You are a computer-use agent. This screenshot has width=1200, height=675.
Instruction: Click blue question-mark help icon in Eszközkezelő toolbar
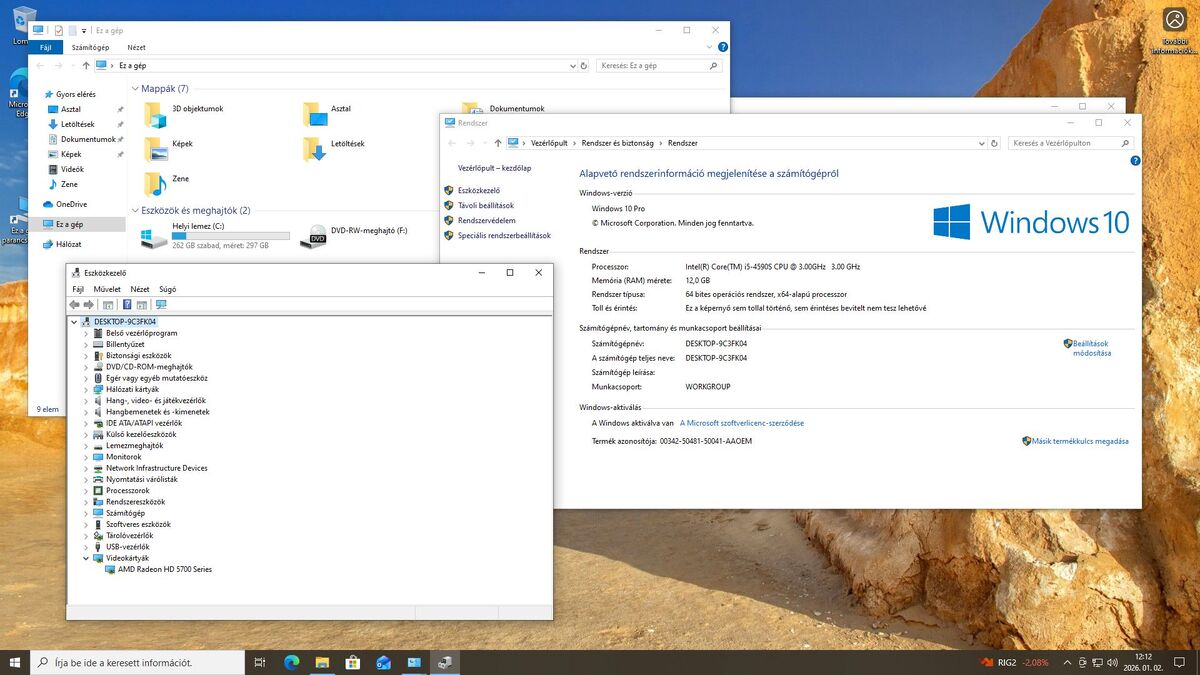[x=127, y=305]
